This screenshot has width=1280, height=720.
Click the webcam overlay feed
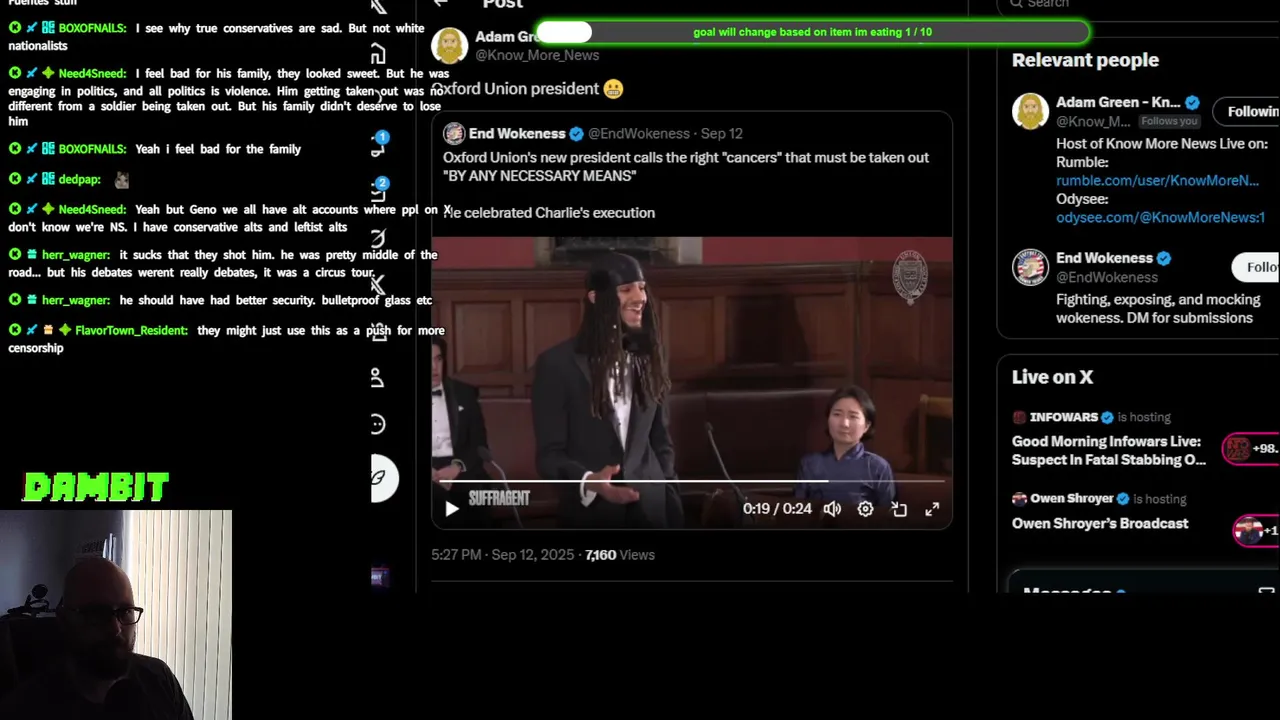tap(116, 615)
